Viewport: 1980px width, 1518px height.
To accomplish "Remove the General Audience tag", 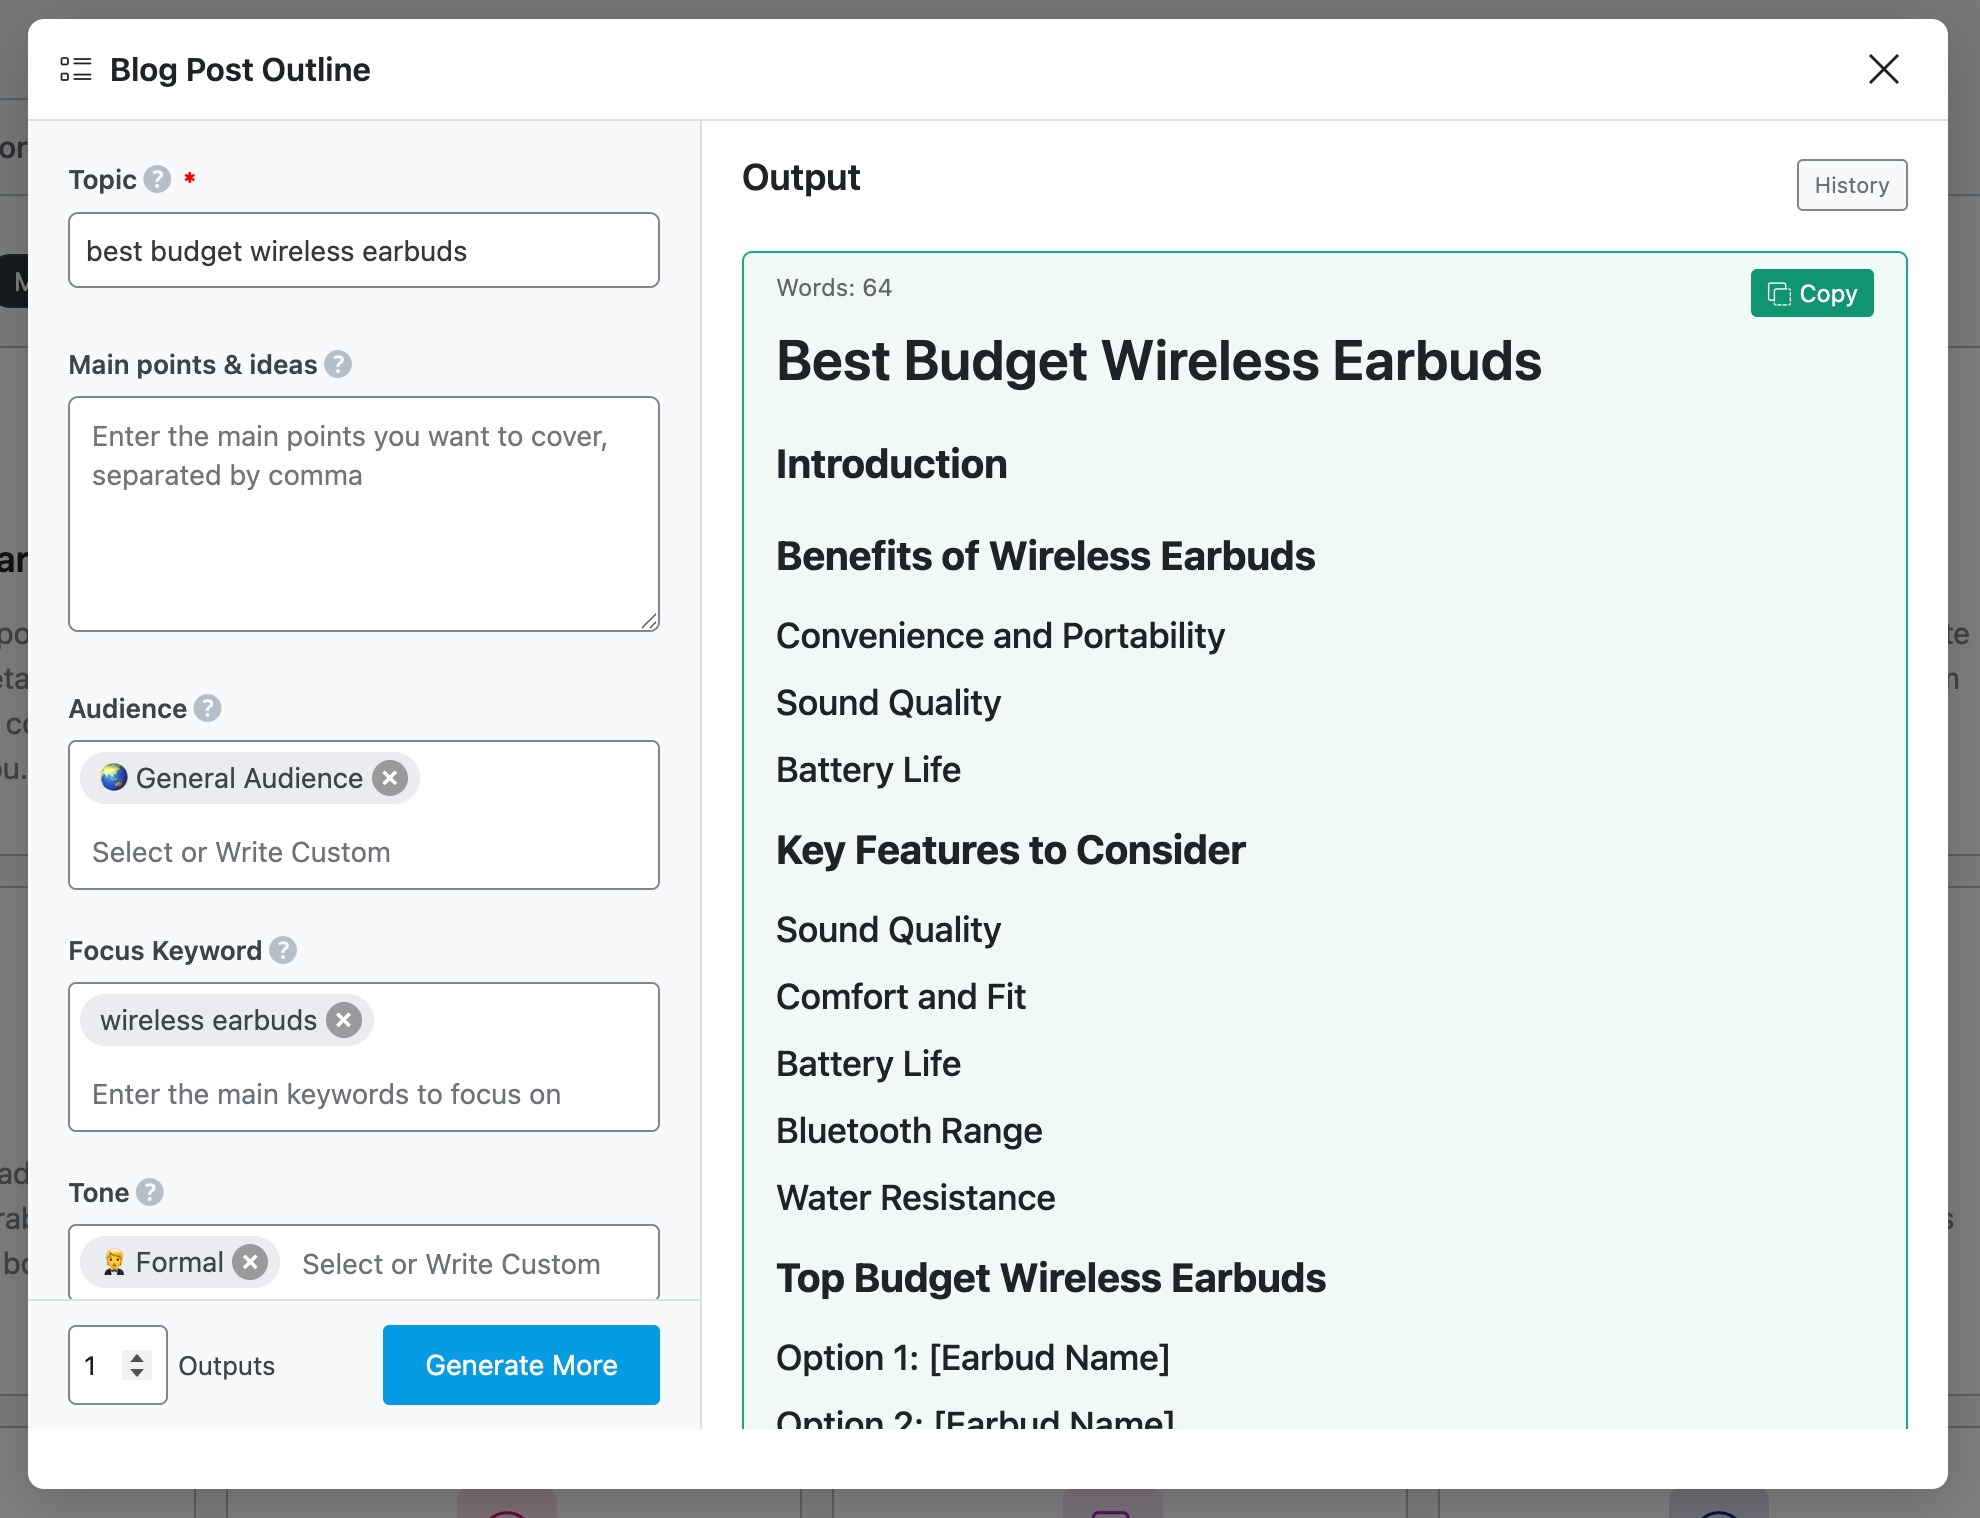I will tap(390, 778).
